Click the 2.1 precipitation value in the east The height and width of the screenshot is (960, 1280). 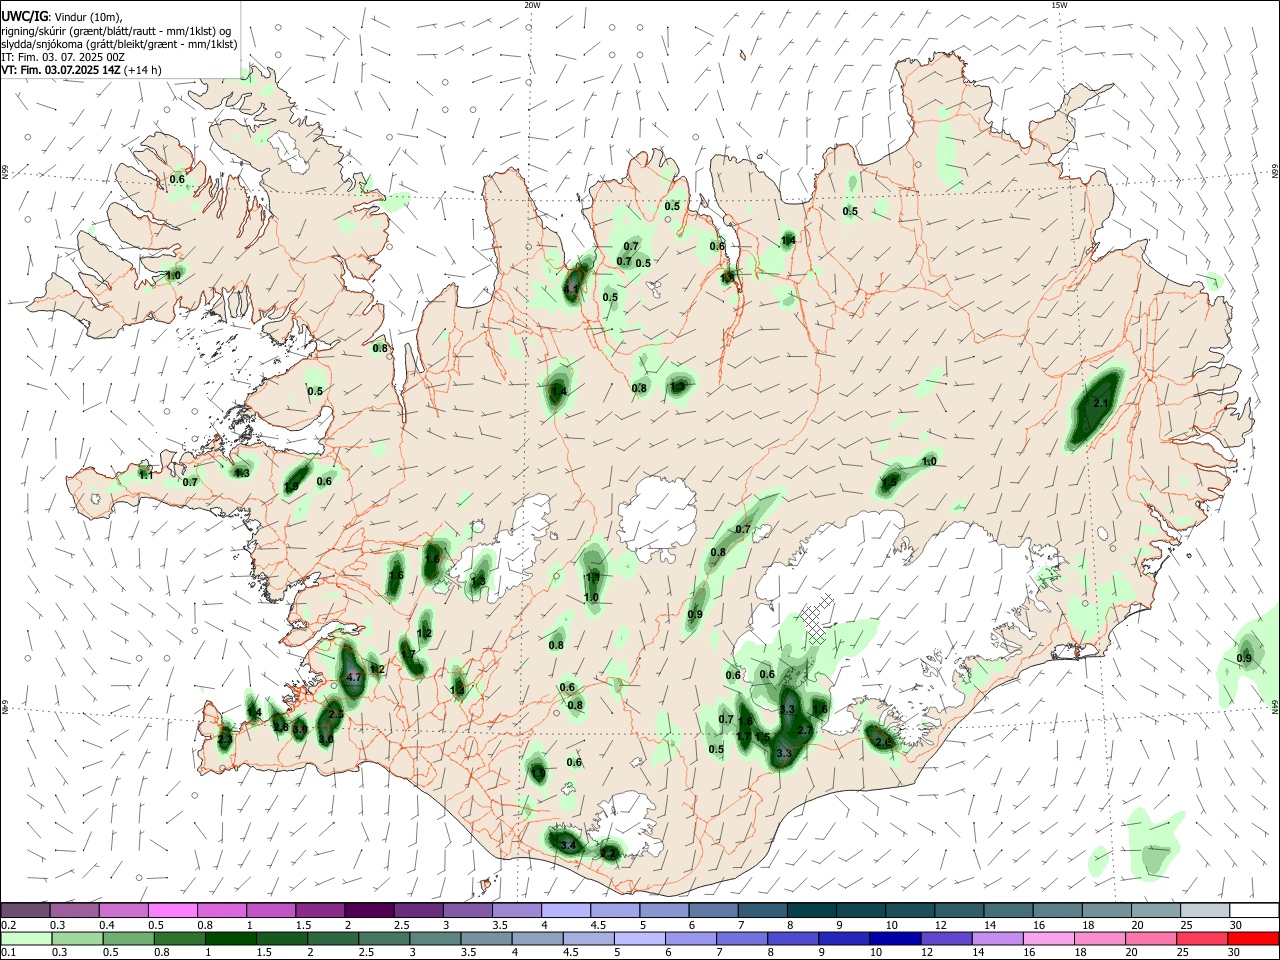pyautogui.click(x=1102, y=403)
